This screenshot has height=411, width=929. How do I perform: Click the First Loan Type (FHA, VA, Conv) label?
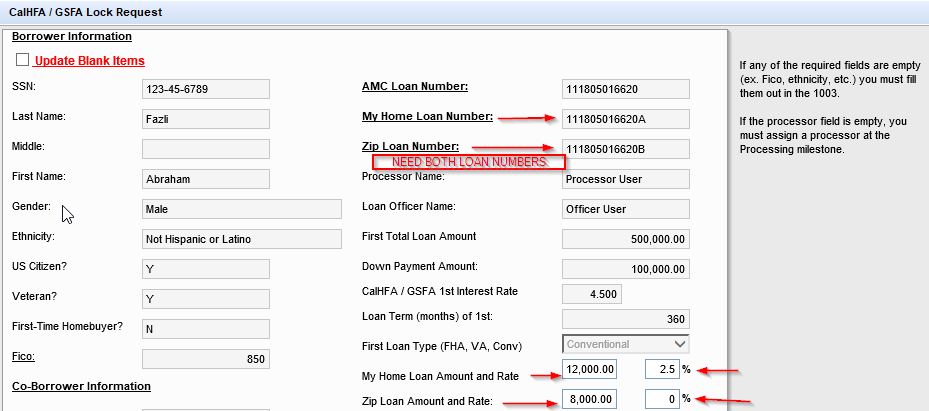[441, 346]
